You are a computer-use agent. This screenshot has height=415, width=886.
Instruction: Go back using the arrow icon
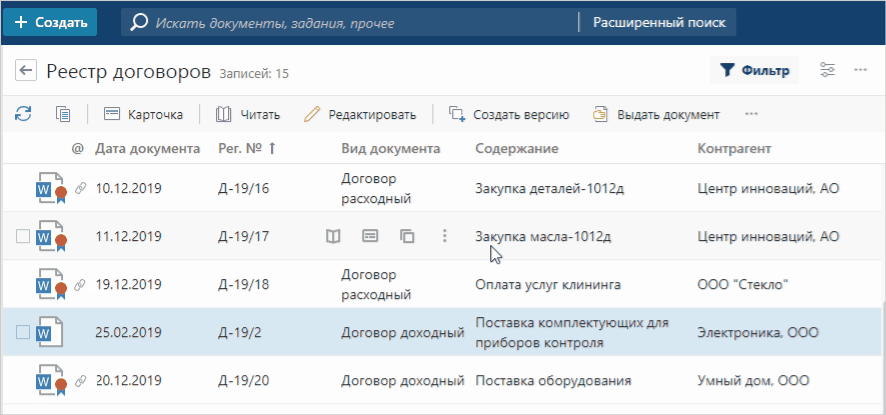click(26, 71)
